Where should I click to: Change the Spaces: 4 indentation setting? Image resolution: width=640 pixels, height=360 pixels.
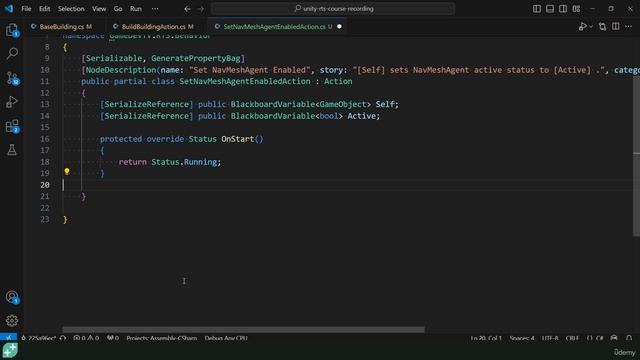(x=522, y=338)
